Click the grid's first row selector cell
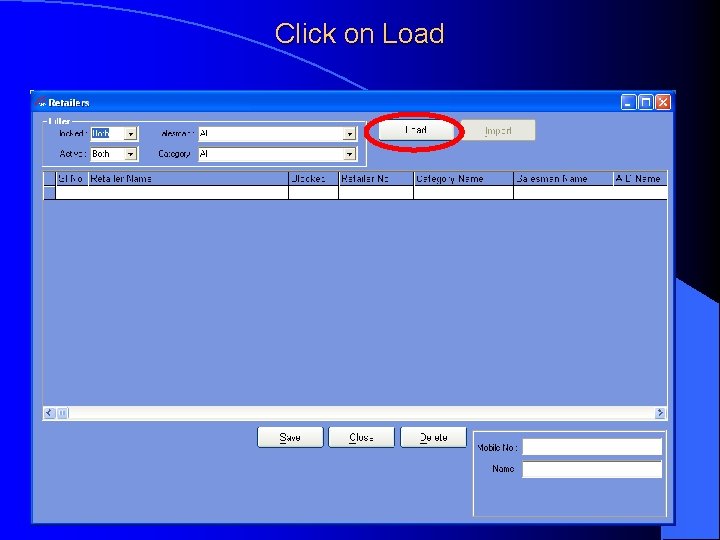The width and height of the screenshot is (720, 540). click(49, 192)
